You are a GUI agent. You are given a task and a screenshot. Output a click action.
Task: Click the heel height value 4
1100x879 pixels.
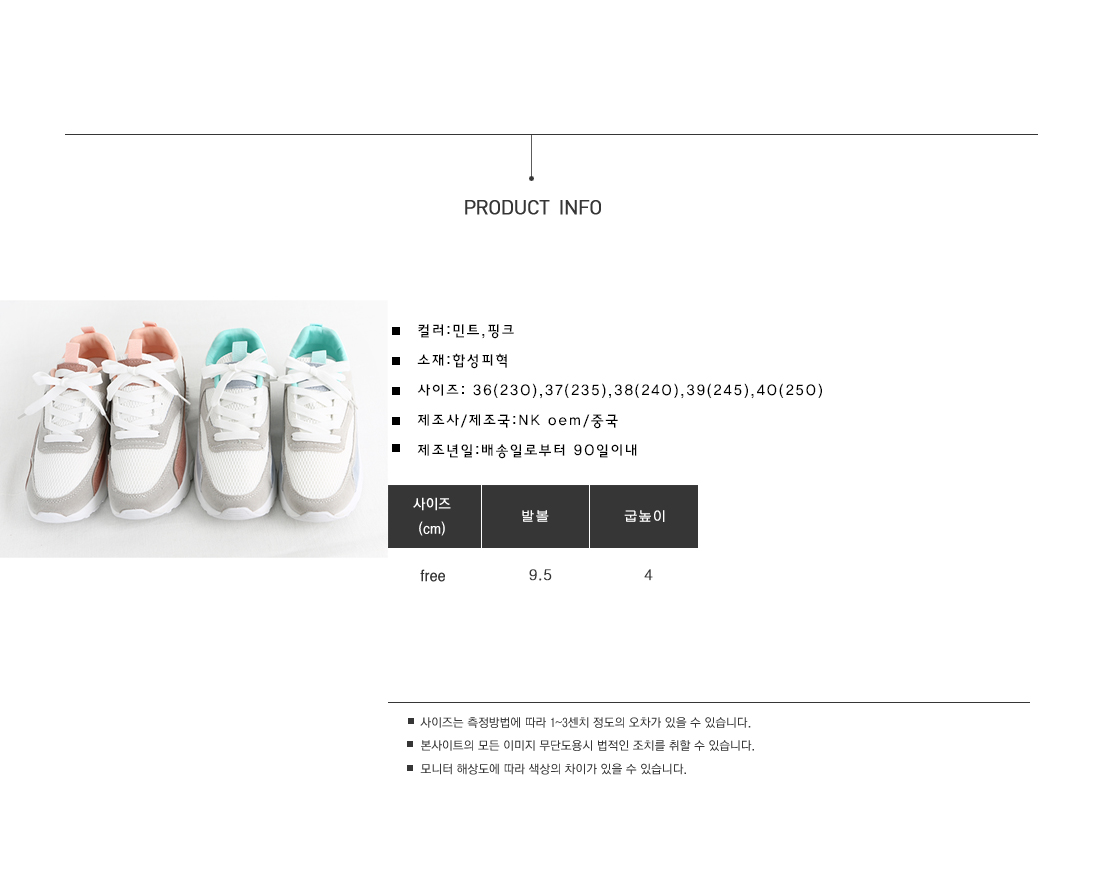648,575
